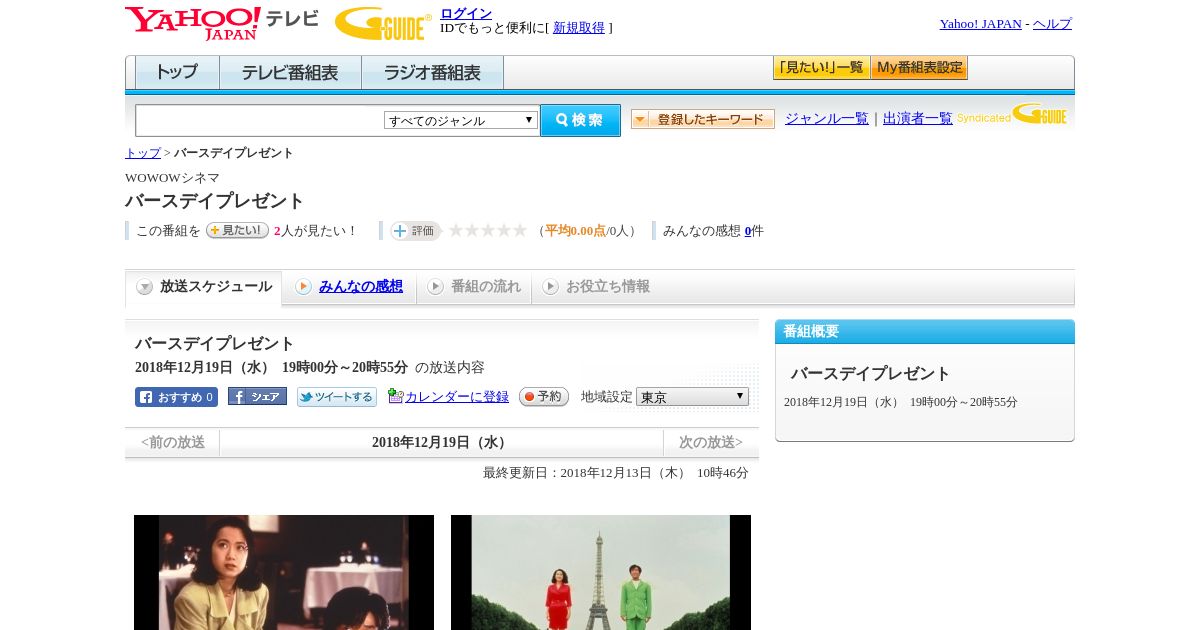This screenshot has height=630, width=1200.
Task: Click the ログイン link
Action: [x=466, y=13]
